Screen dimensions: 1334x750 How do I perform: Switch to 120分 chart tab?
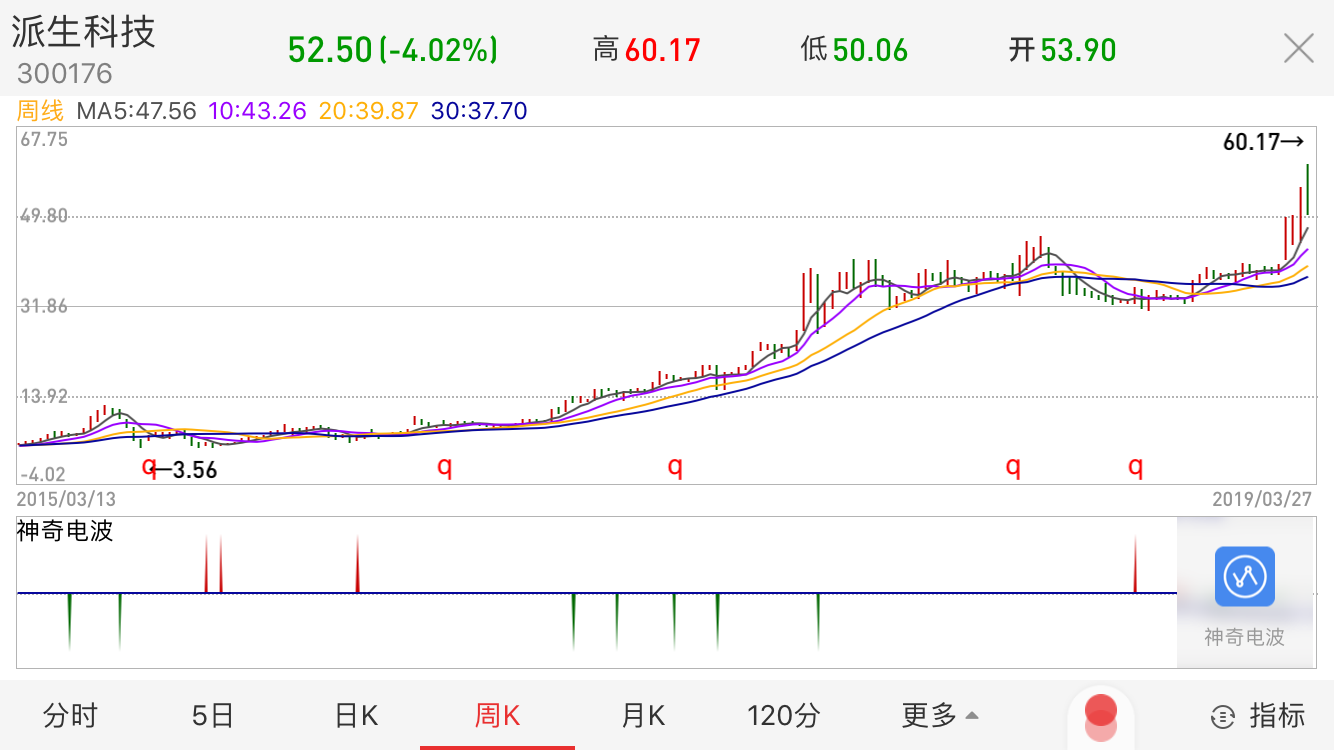tap(784, 716)
